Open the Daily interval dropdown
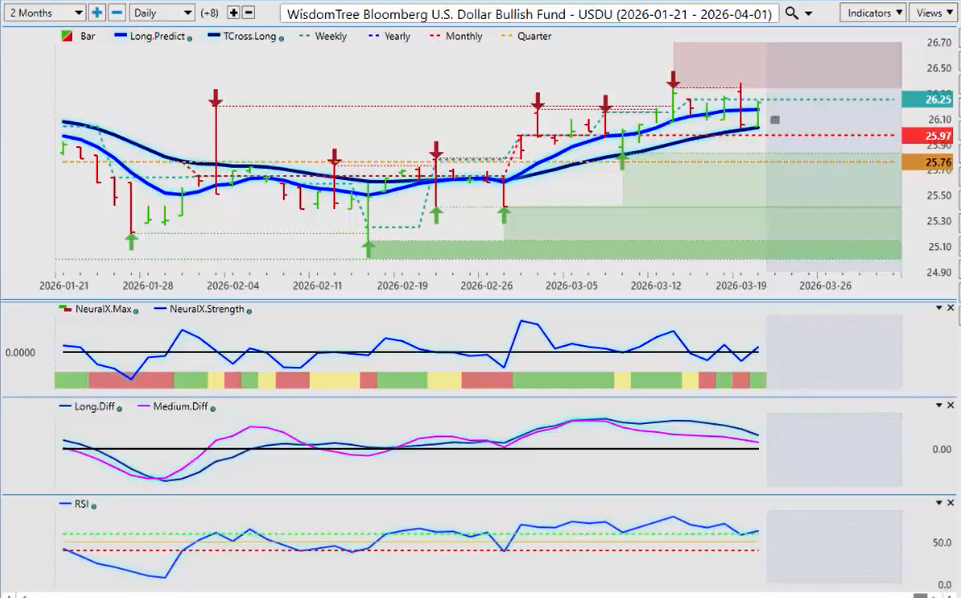Screen dimensions: 961x598 (x=162, y=13)
